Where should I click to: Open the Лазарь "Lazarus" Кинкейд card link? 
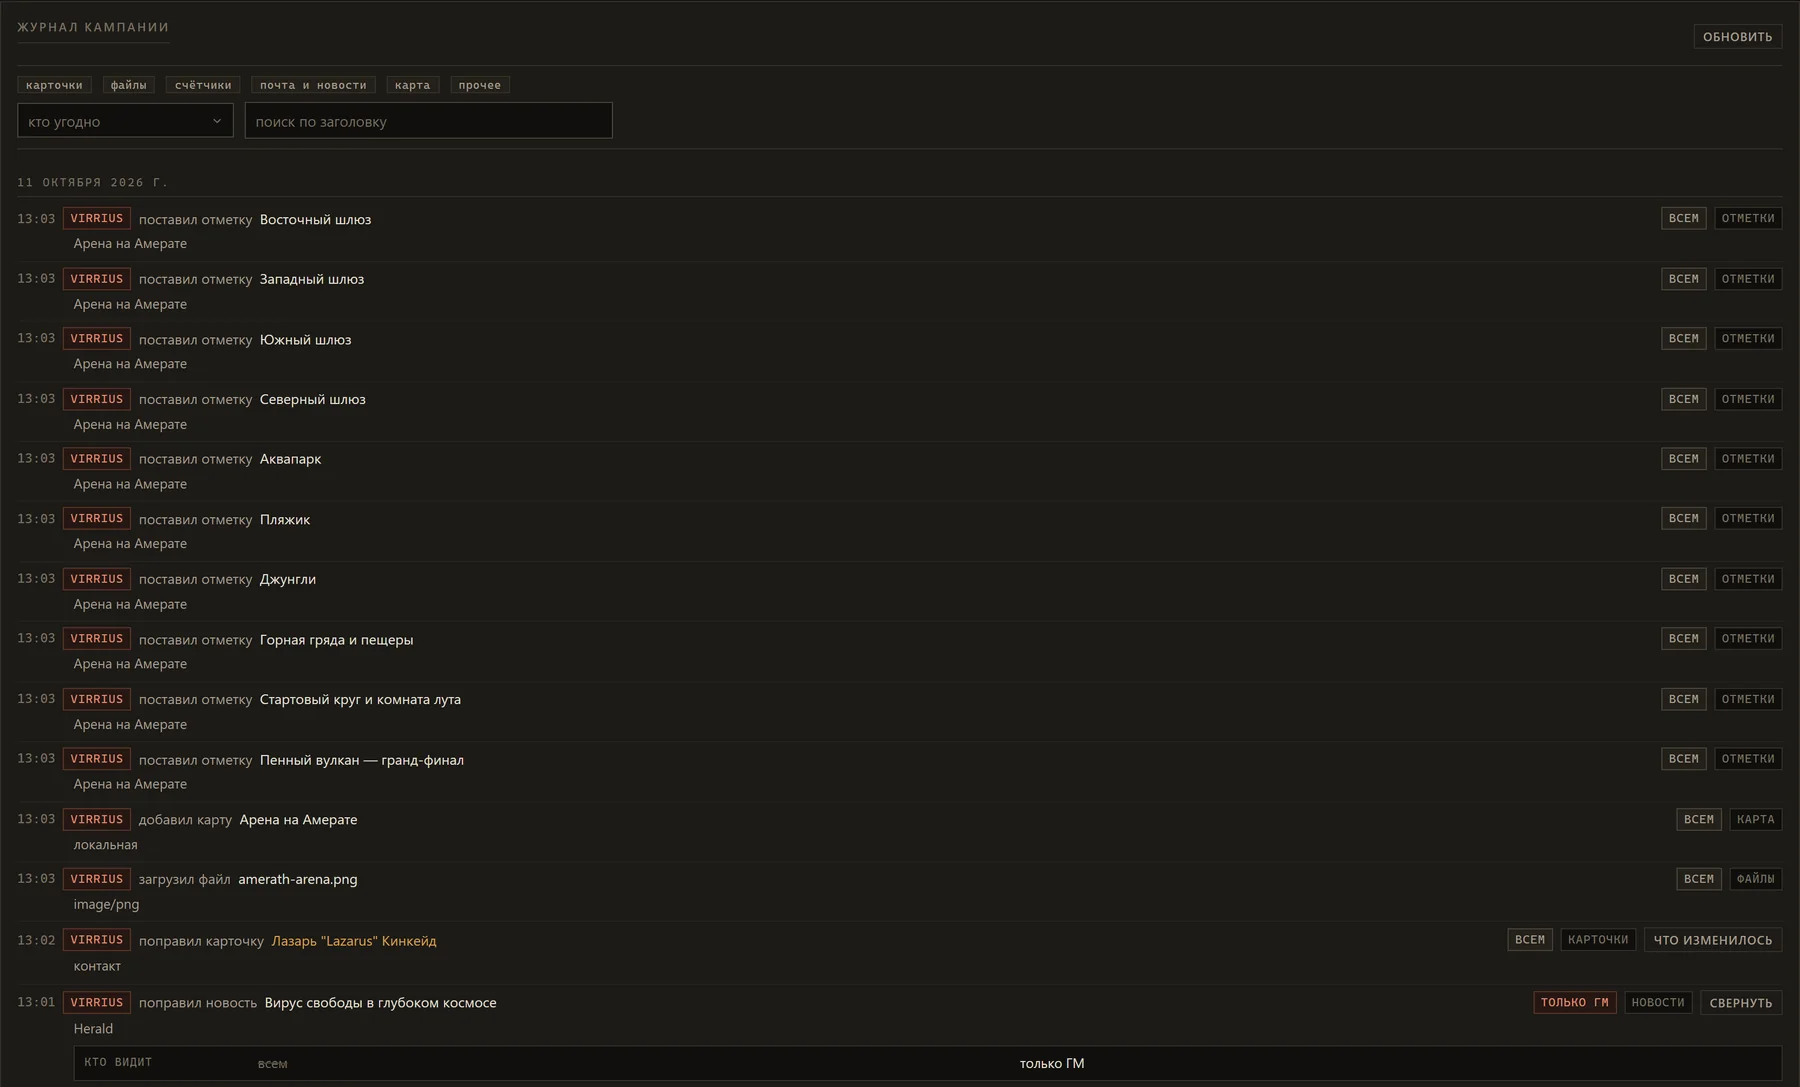354,941
